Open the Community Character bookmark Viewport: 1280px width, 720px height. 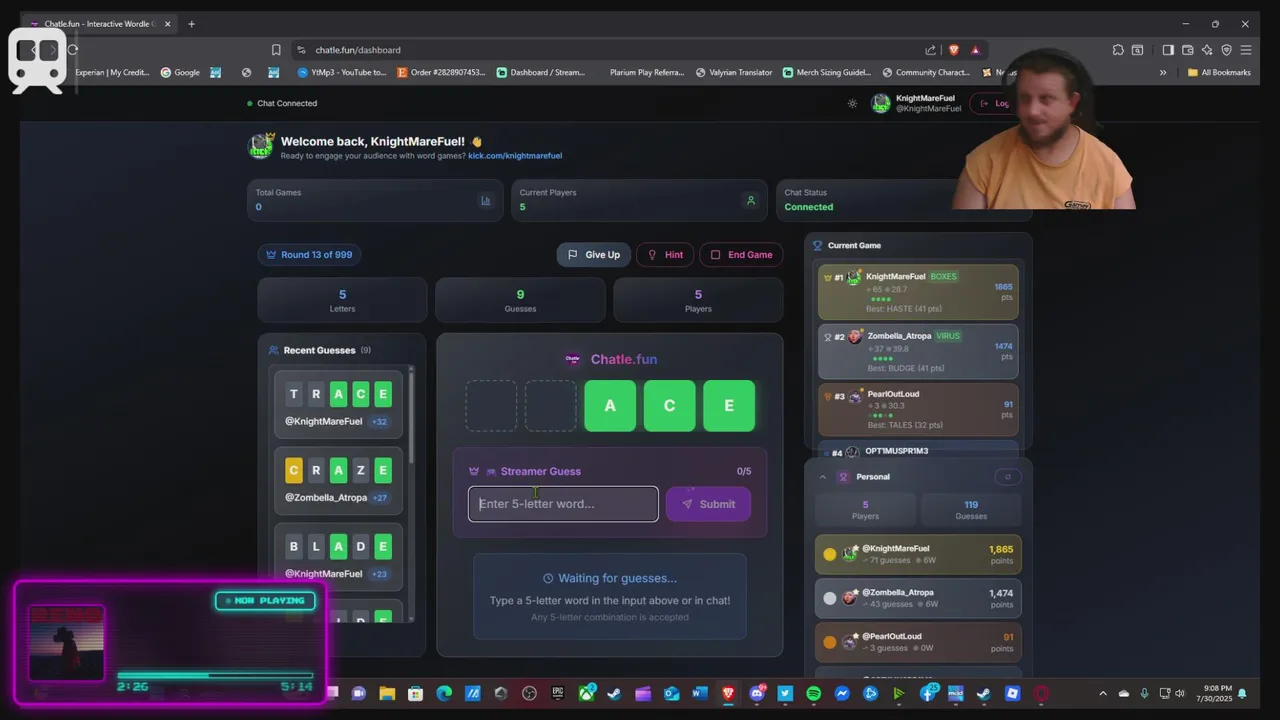click(927, 72)
